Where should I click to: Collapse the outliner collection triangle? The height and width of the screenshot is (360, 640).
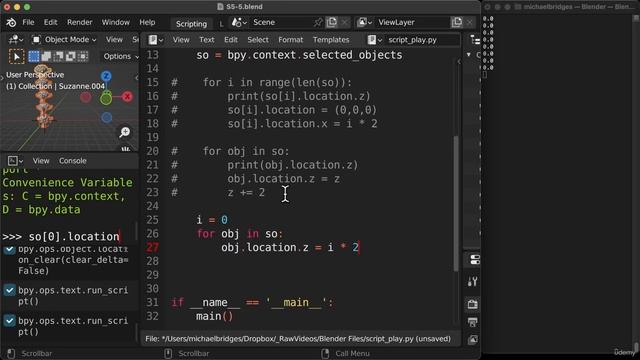click(469, 55)
